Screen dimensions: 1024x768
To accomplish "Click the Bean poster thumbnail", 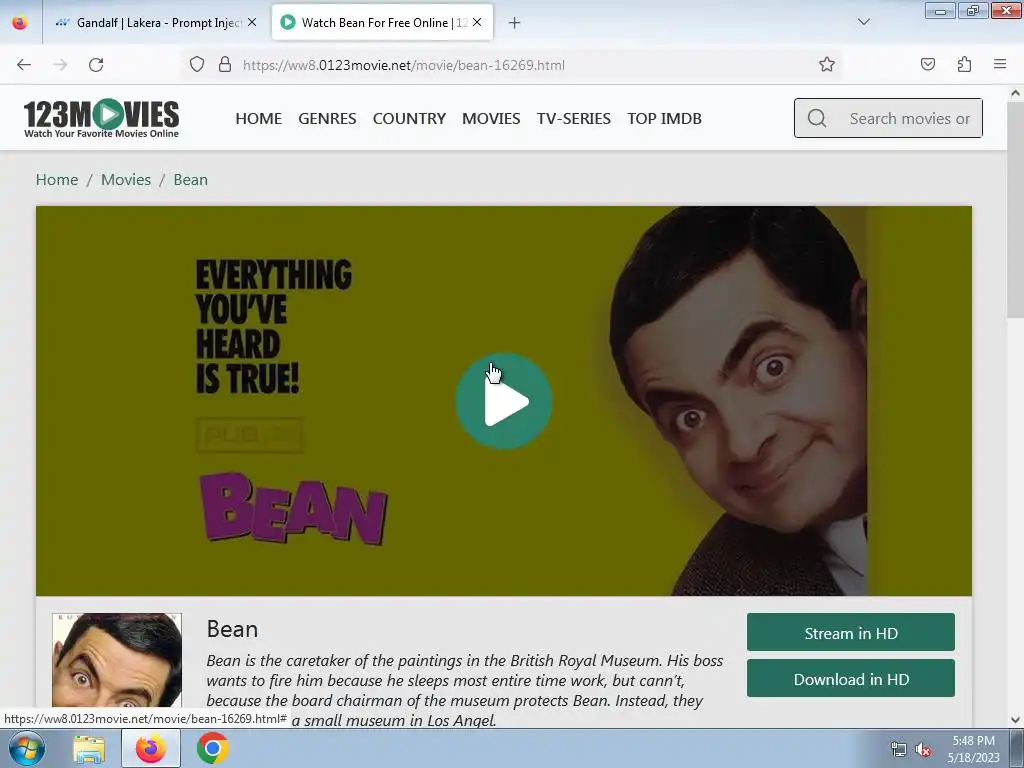I will pyautogui.click(x=117, y=660).
